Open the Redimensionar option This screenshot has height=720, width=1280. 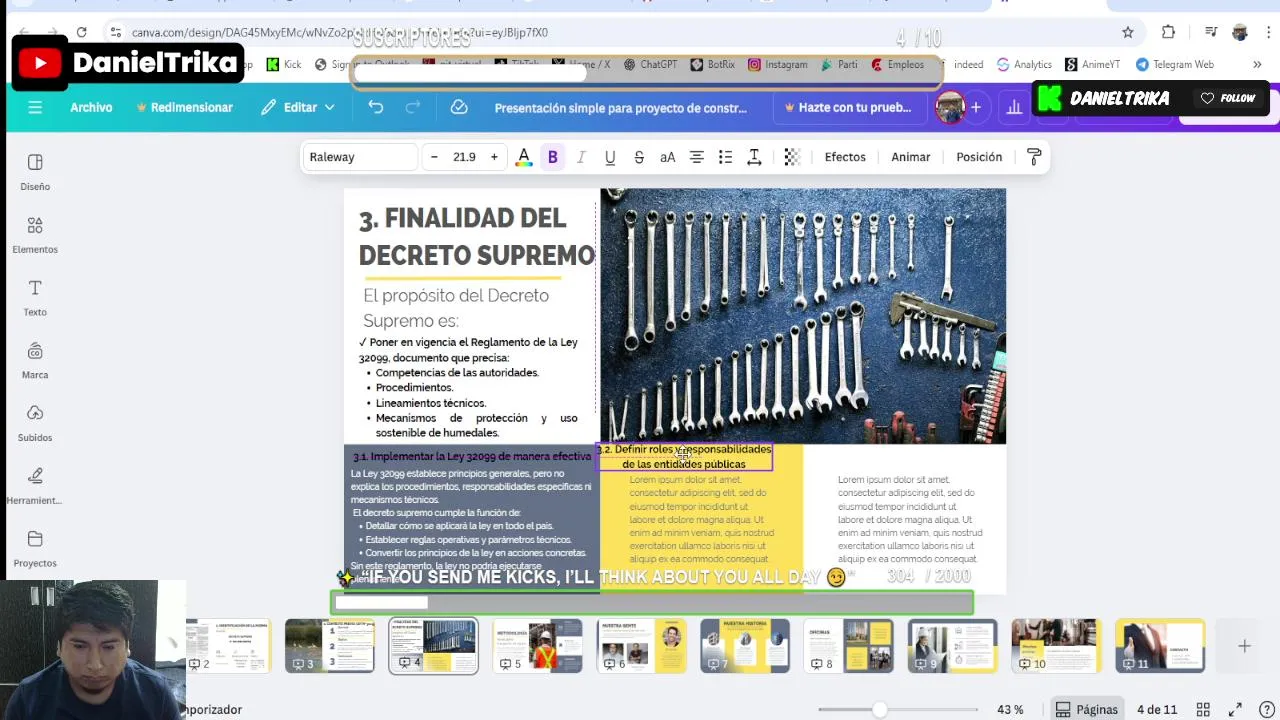[184, 107]
